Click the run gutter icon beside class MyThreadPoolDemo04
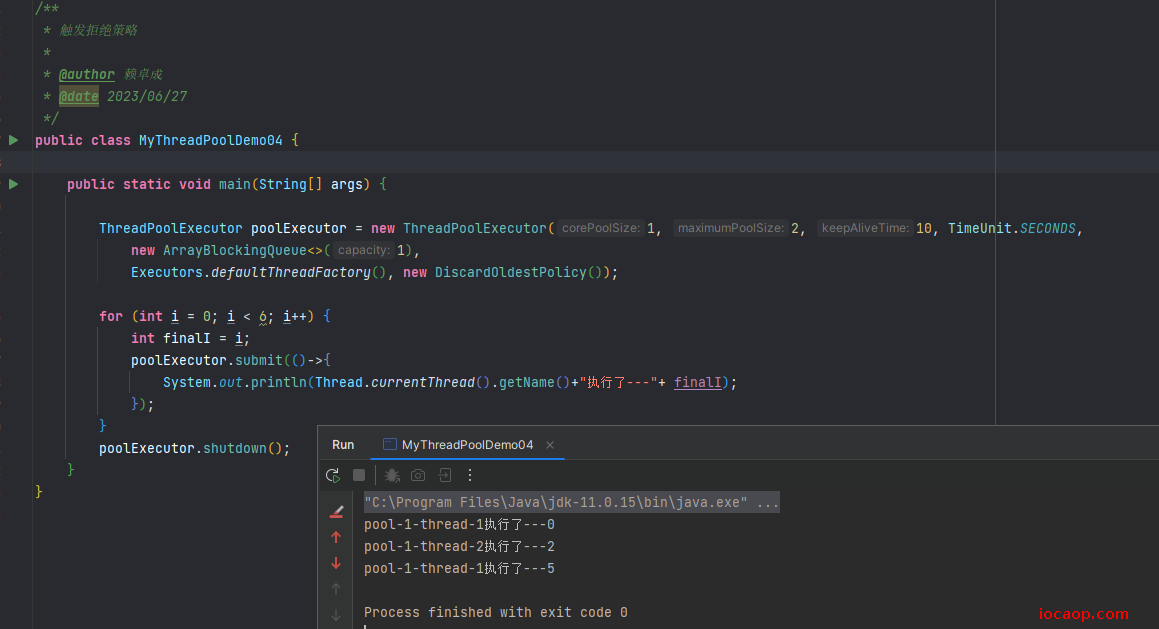 (x=13, y=140)
